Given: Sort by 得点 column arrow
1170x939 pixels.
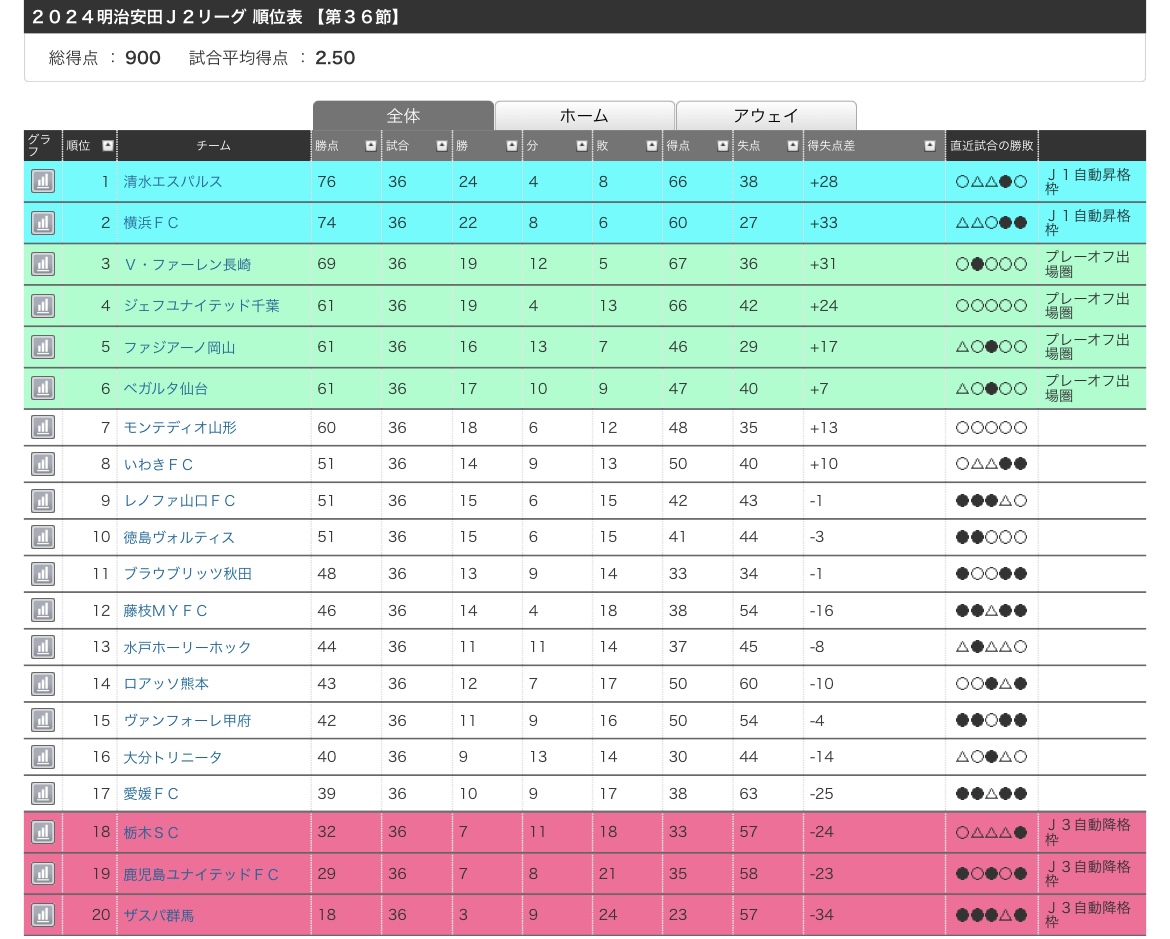Looking at the screenshot, I should (722, 146).
